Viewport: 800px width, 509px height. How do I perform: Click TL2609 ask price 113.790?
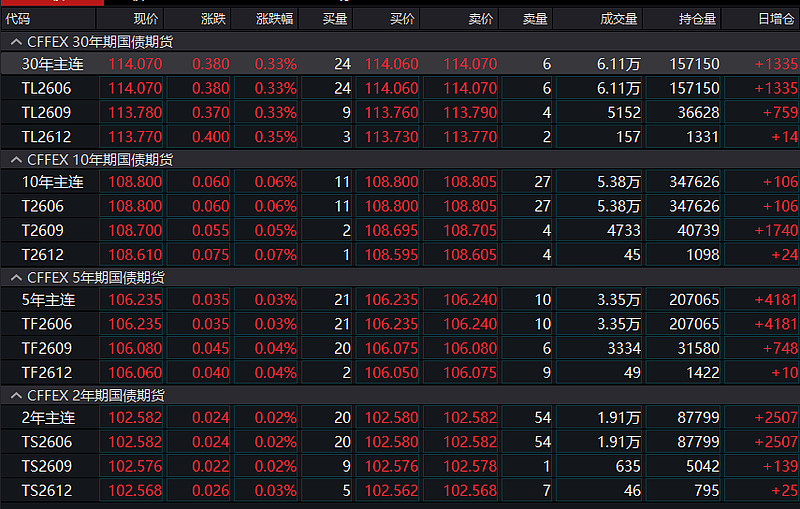[470, 112]
